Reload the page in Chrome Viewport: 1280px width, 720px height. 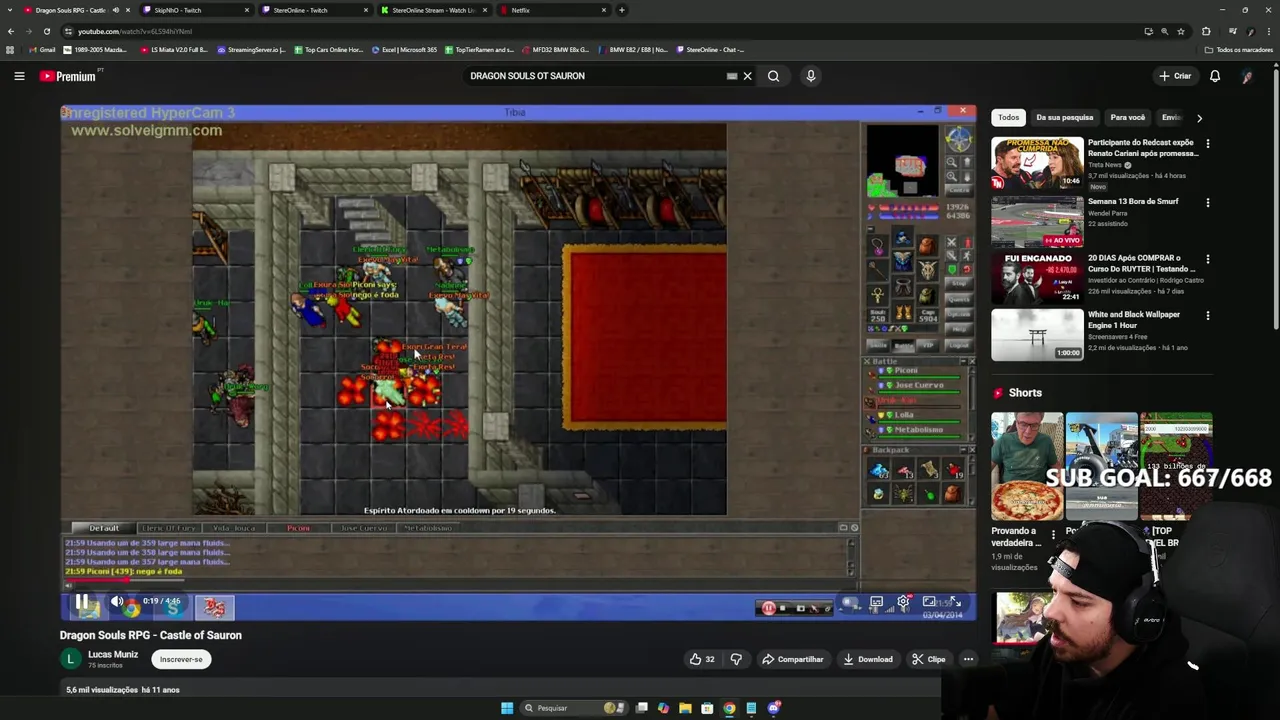tap(46, 31)
